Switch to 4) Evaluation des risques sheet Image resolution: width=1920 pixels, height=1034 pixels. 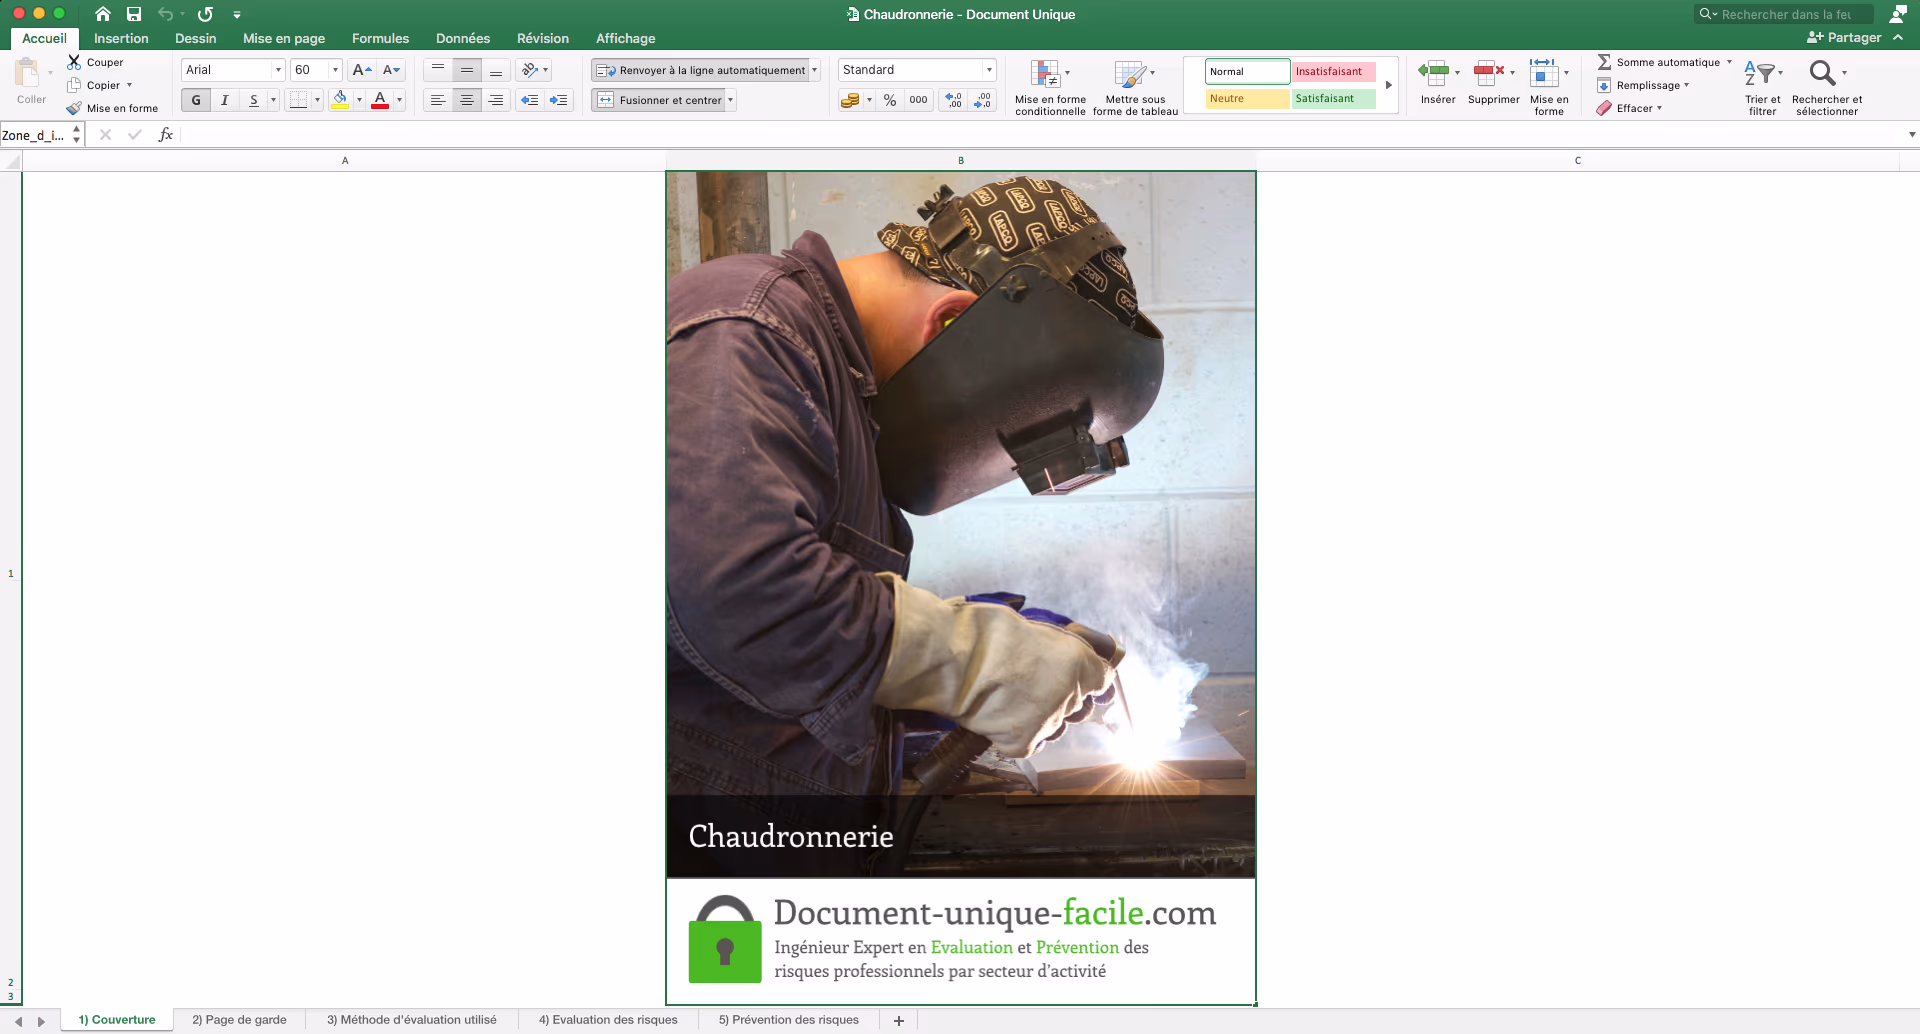(x=608, y=1020)
